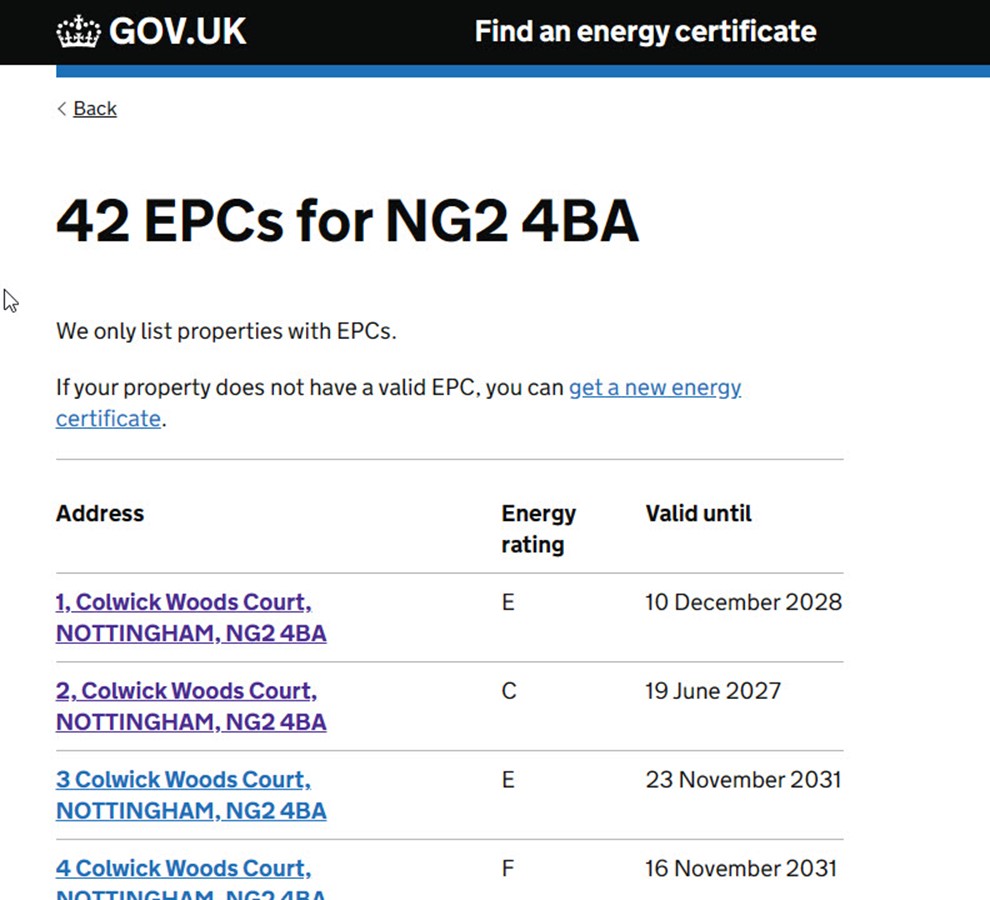Open the 'Find an energy certificate' header link

pos(645,32)
